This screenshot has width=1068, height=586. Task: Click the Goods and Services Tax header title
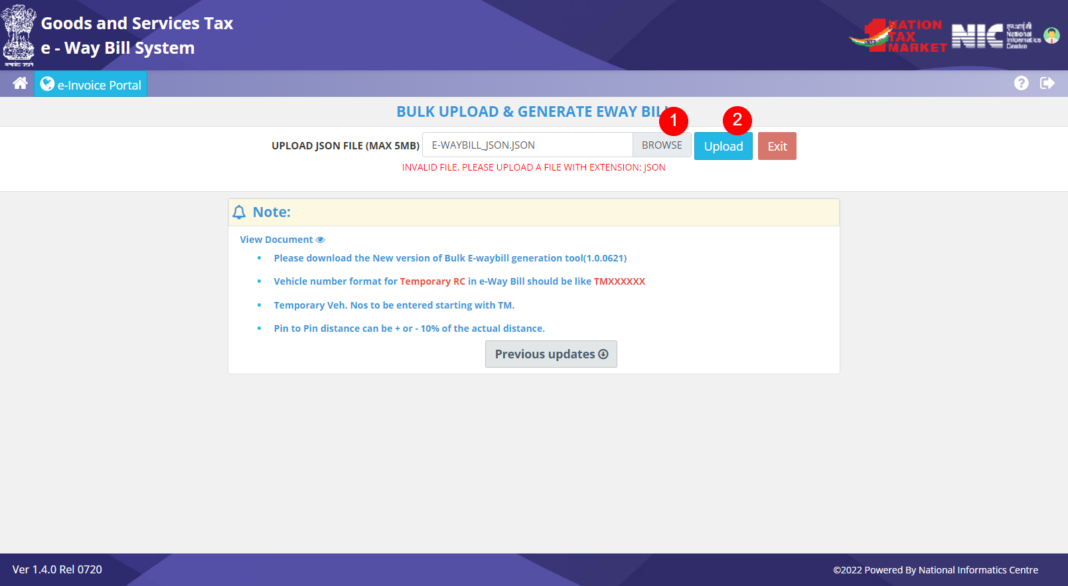tap(137, 23)
